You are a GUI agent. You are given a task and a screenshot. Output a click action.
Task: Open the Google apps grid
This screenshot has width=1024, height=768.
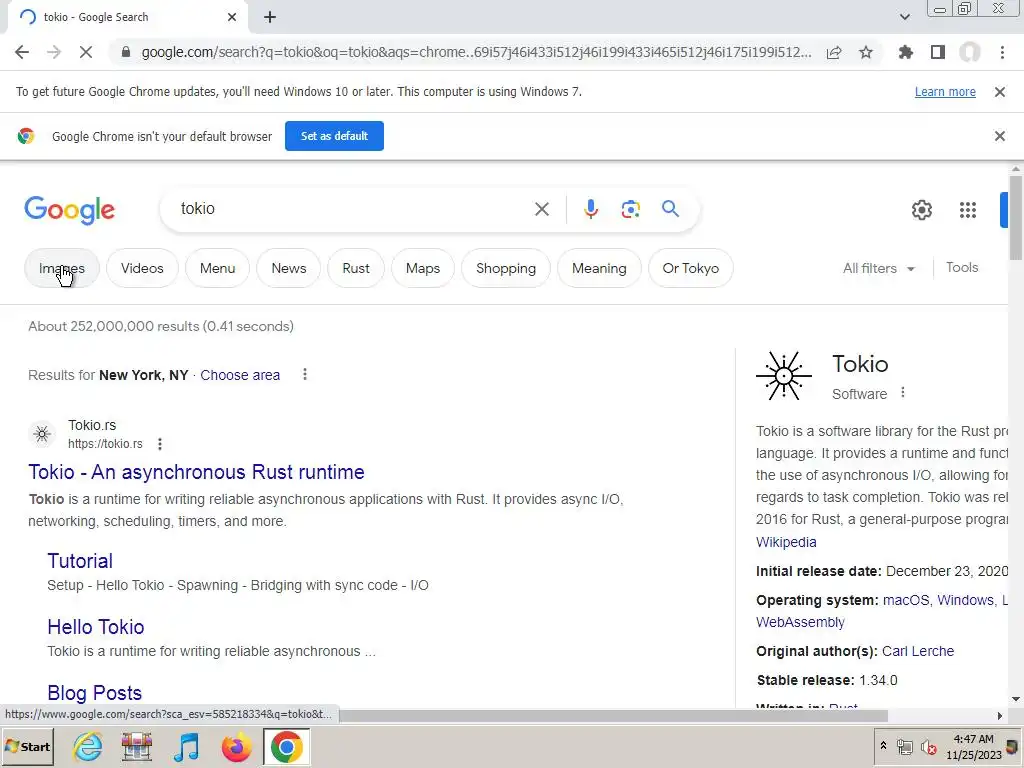point(968,210)
